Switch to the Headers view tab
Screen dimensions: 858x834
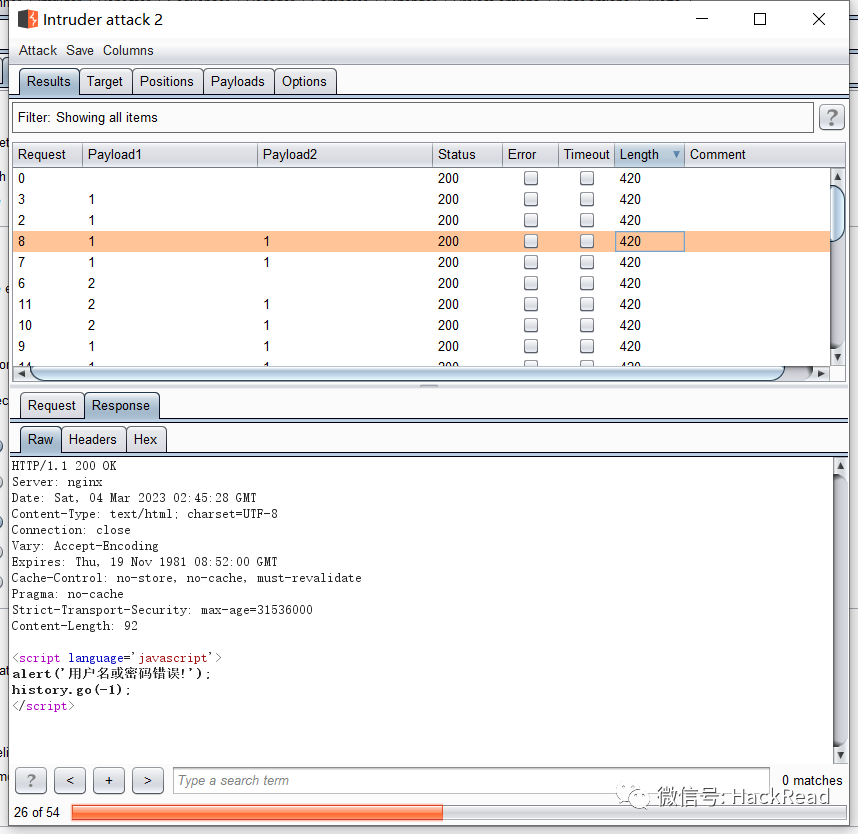[x=93, y=439]
